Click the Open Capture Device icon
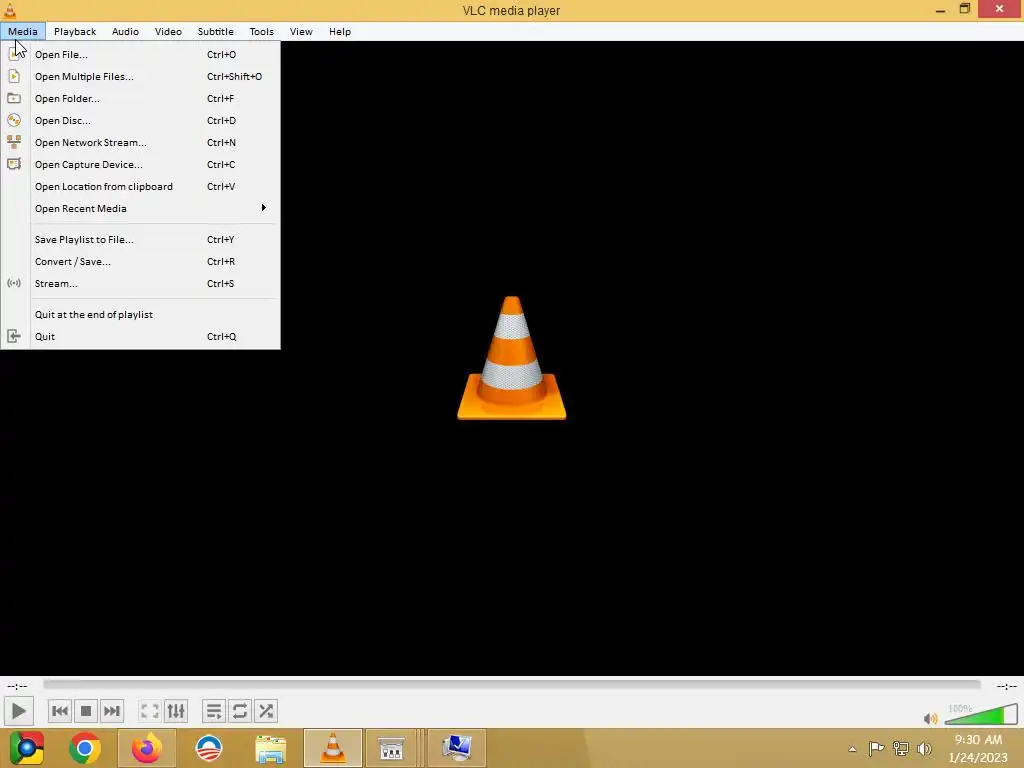The height and width of the screenshot is (768, 1024). pyautogui.click(x=14, y=164)
